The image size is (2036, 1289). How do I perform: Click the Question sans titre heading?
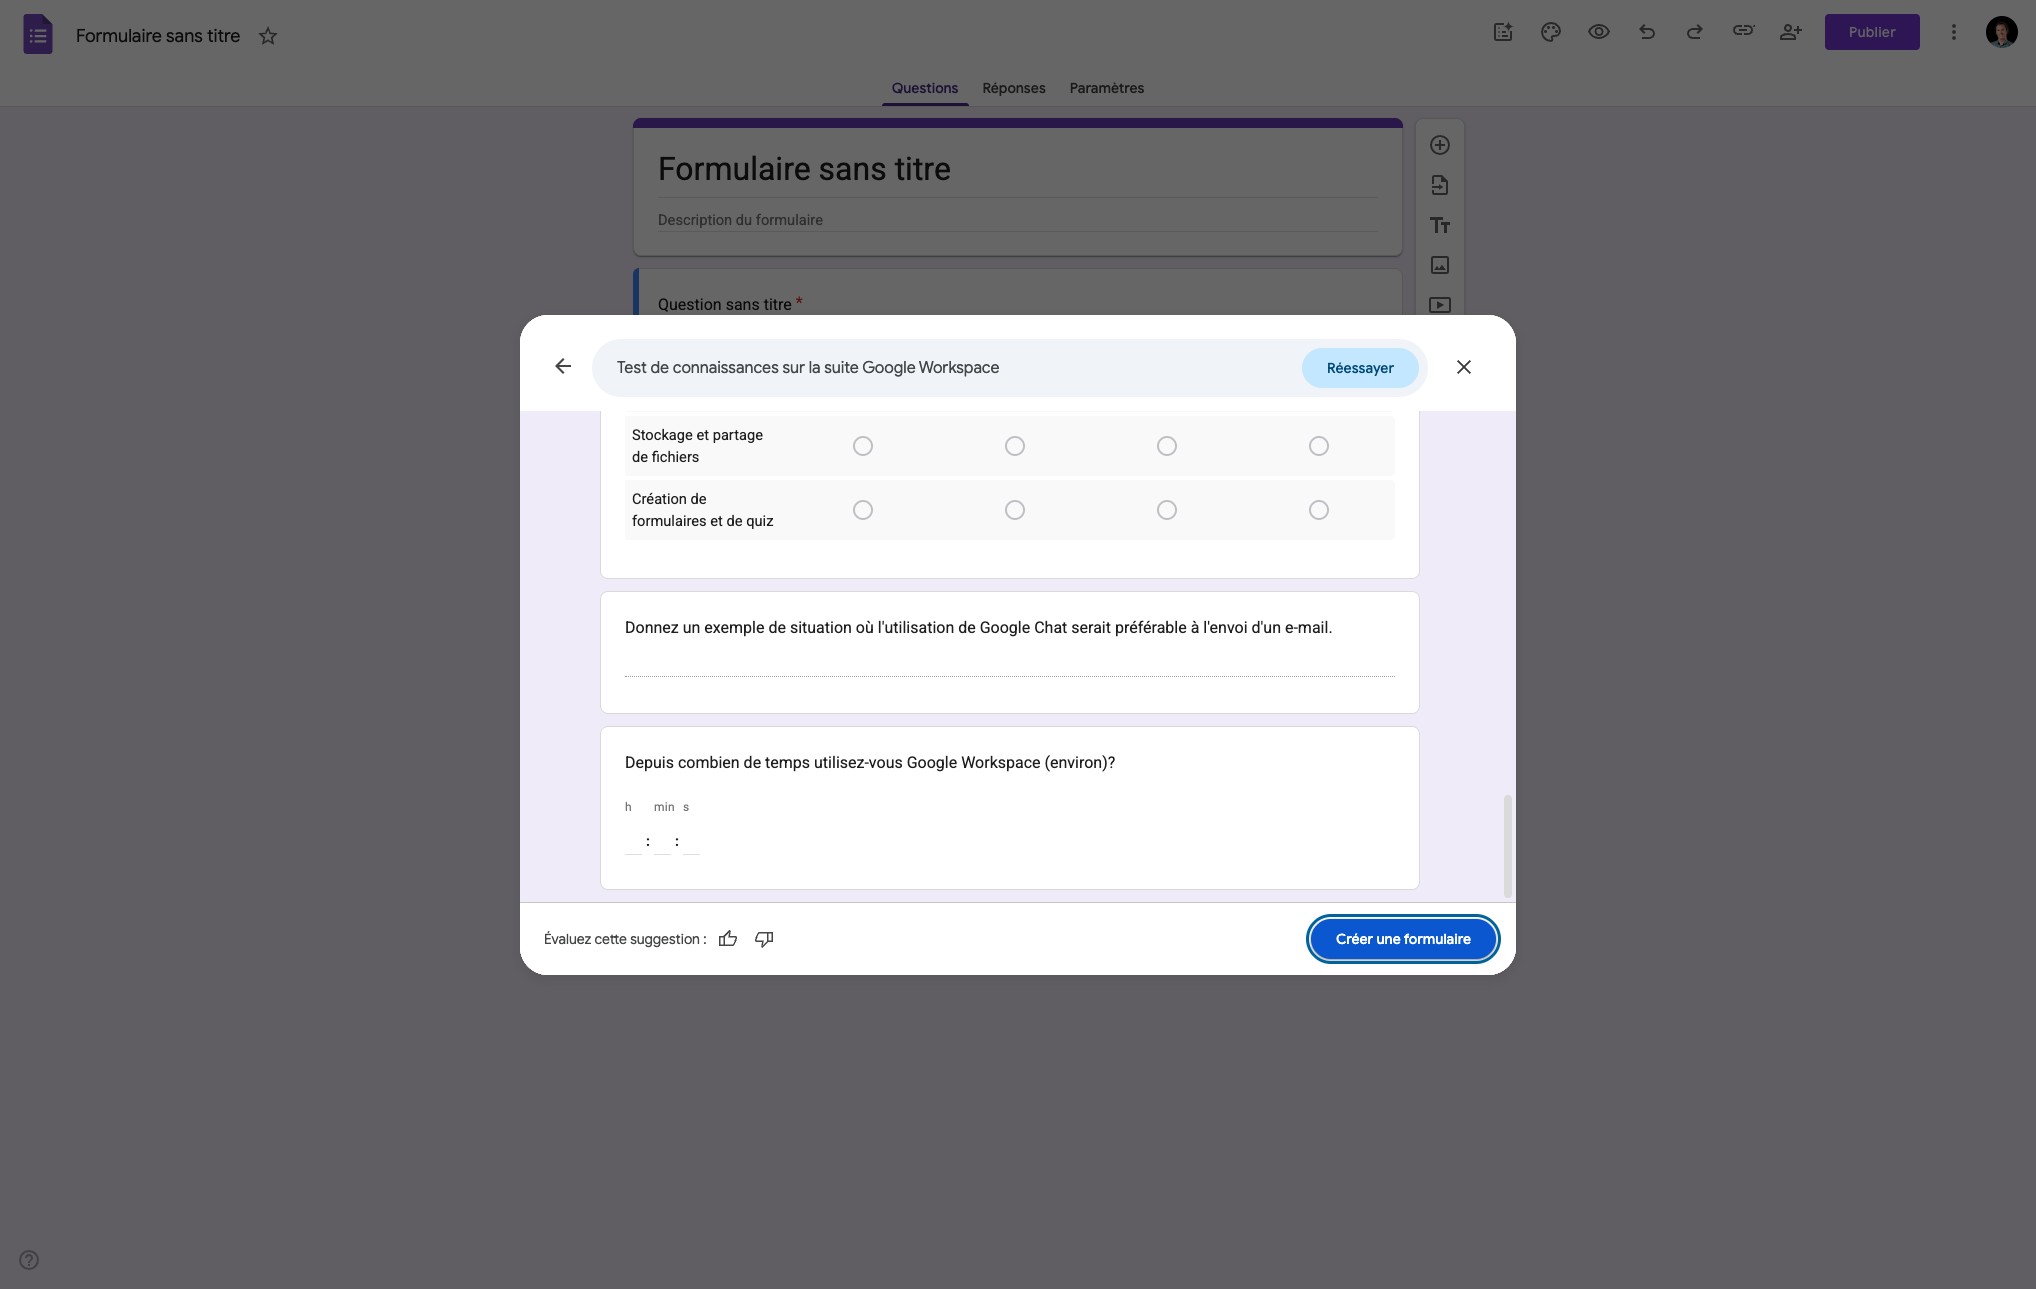[725, 304]
